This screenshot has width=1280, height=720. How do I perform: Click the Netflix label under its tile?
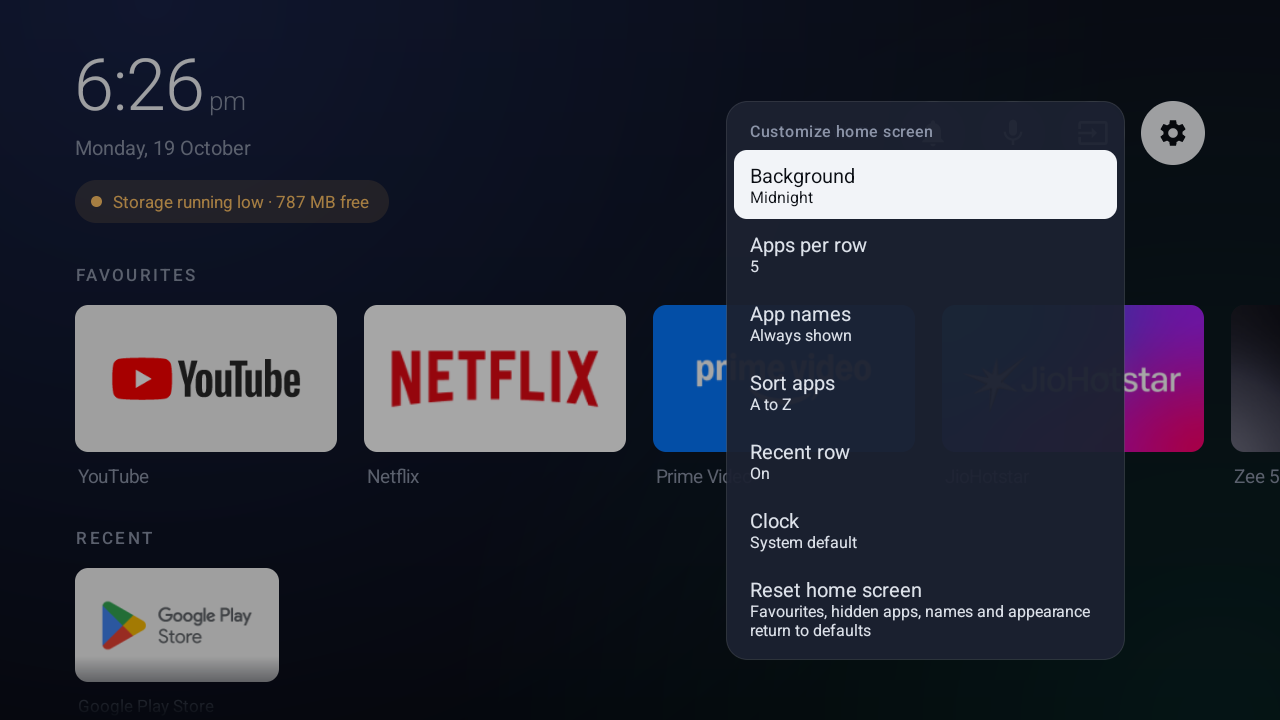click(393, 477)
